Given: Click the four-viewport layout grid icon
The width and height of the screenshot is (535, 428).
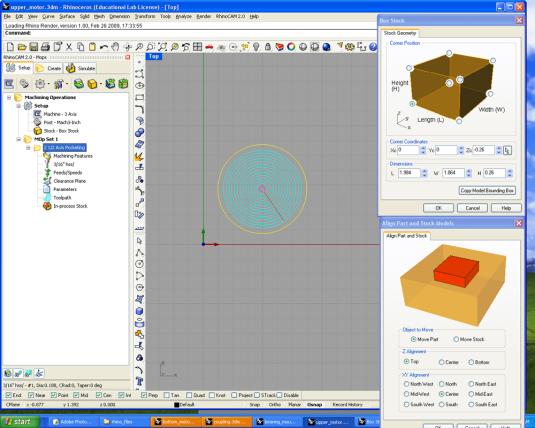Looking at the screenshot, I should coord(198,47).
